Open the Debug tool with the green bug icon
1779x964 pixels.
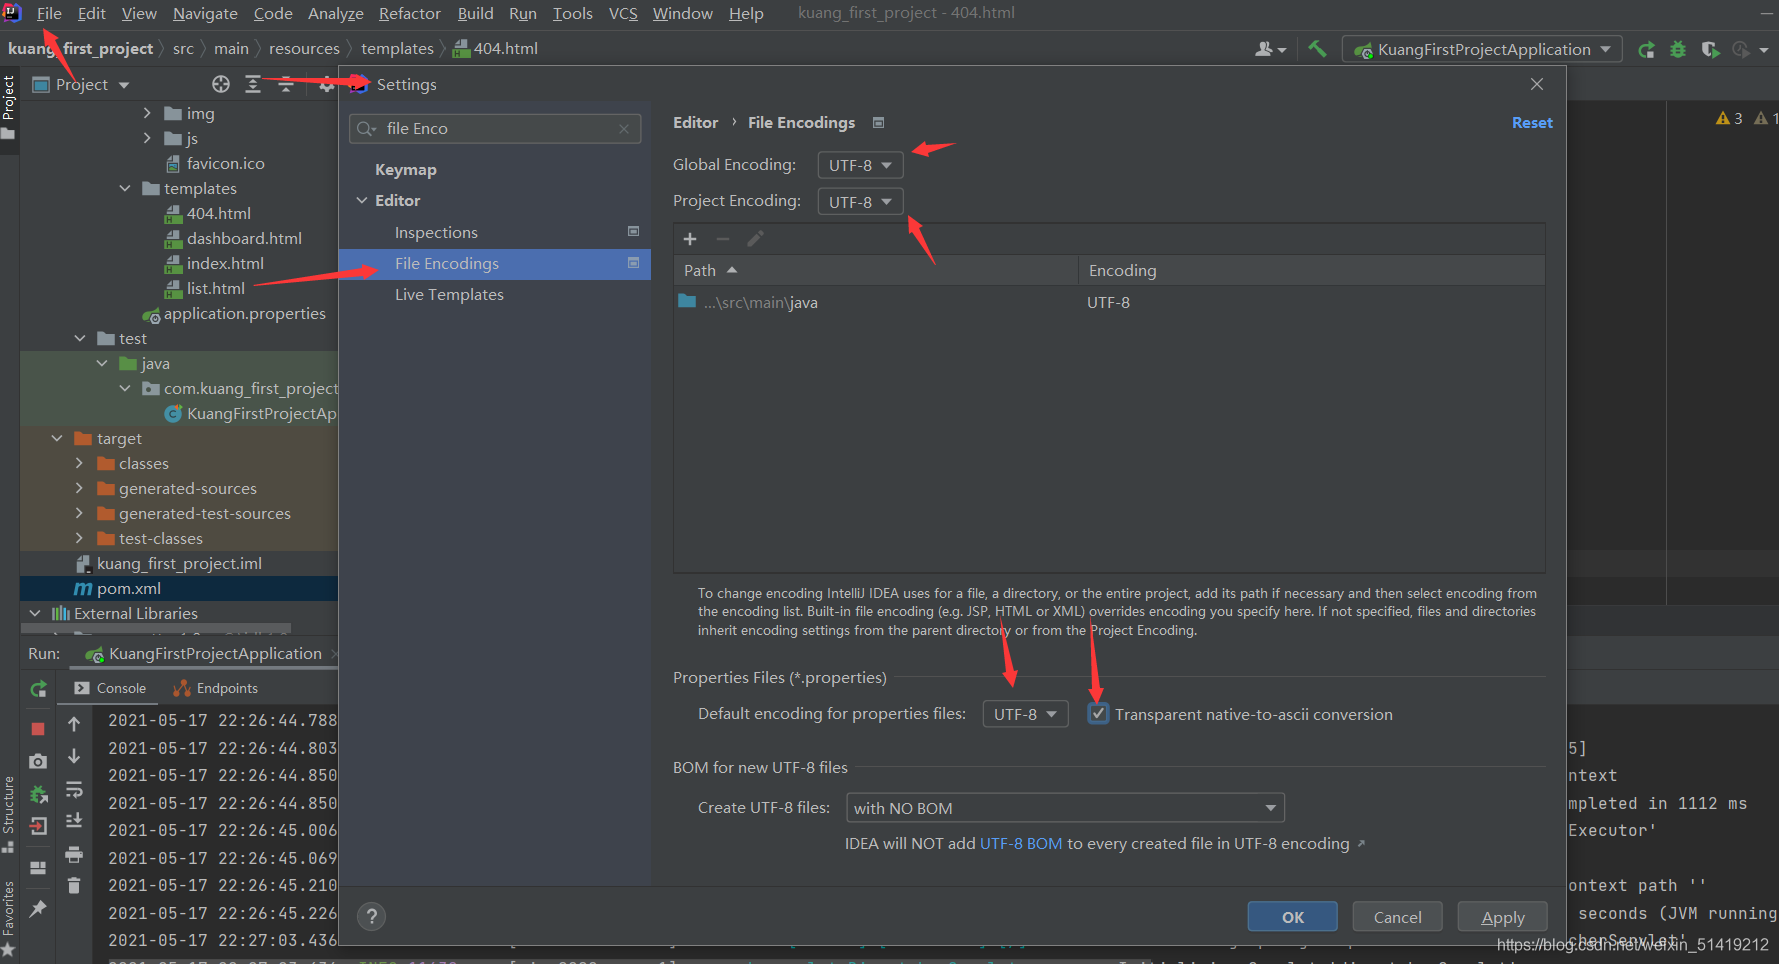1678,48
